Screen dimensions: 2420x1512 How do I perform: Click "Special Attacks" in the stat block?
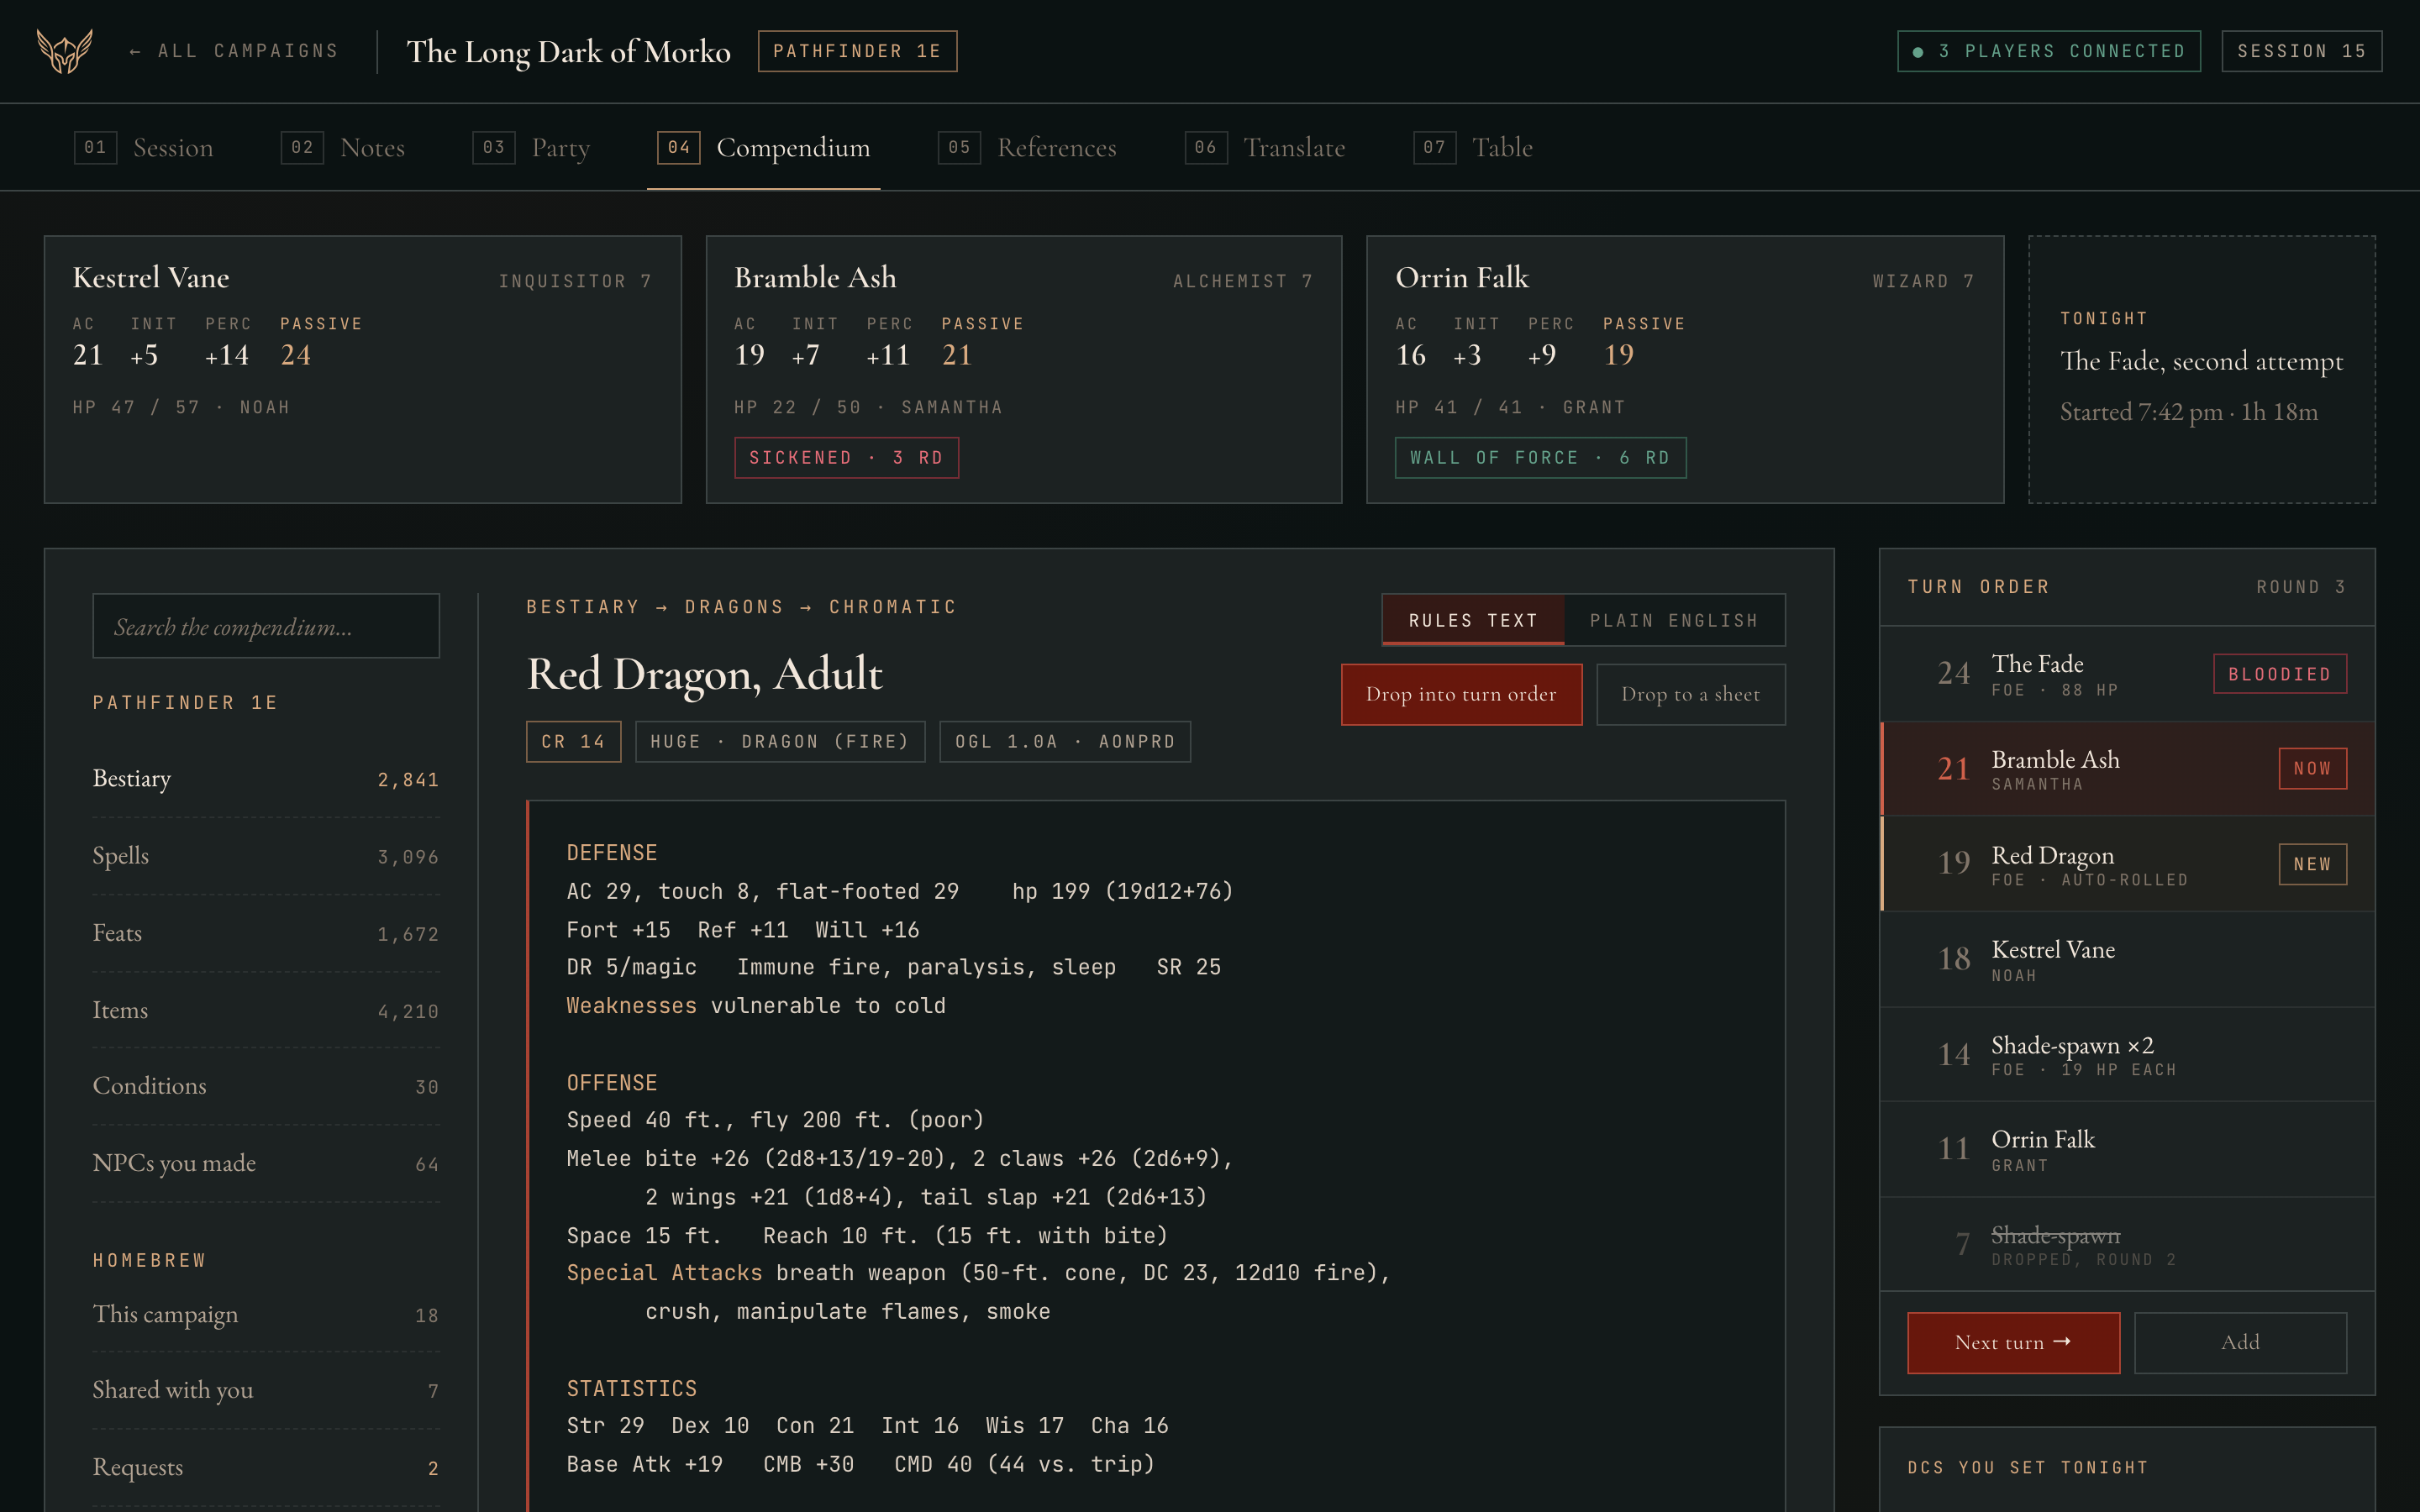click(x=664, y=1273)
